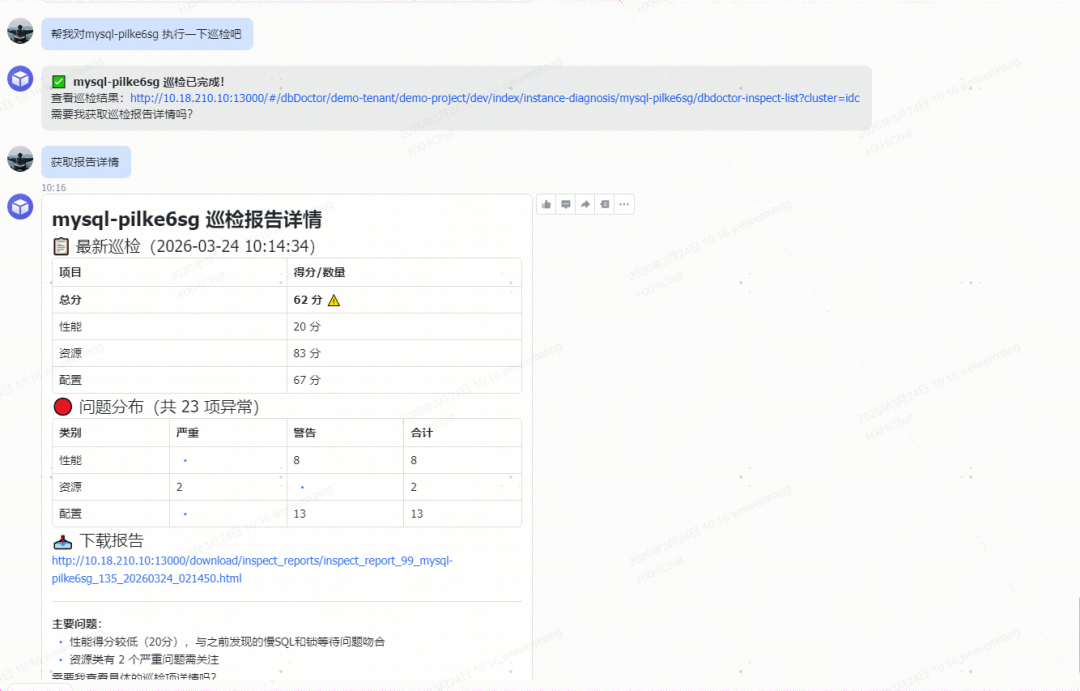
Task: Click the bot avatar beside the 巡检报告详情 card
Action: tap(20, 207)
